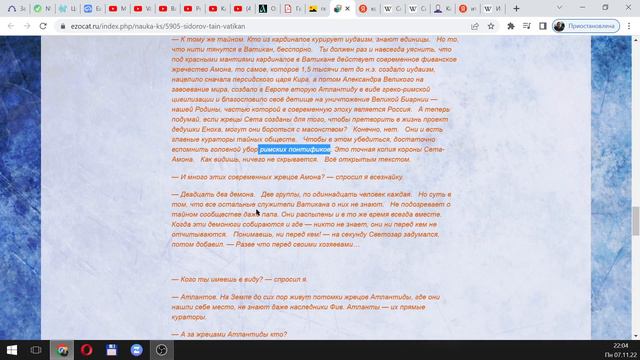The height and width of the screenshot is (360, 640).
Task: Open the blue round taskbar app
Action: [136, 350]
